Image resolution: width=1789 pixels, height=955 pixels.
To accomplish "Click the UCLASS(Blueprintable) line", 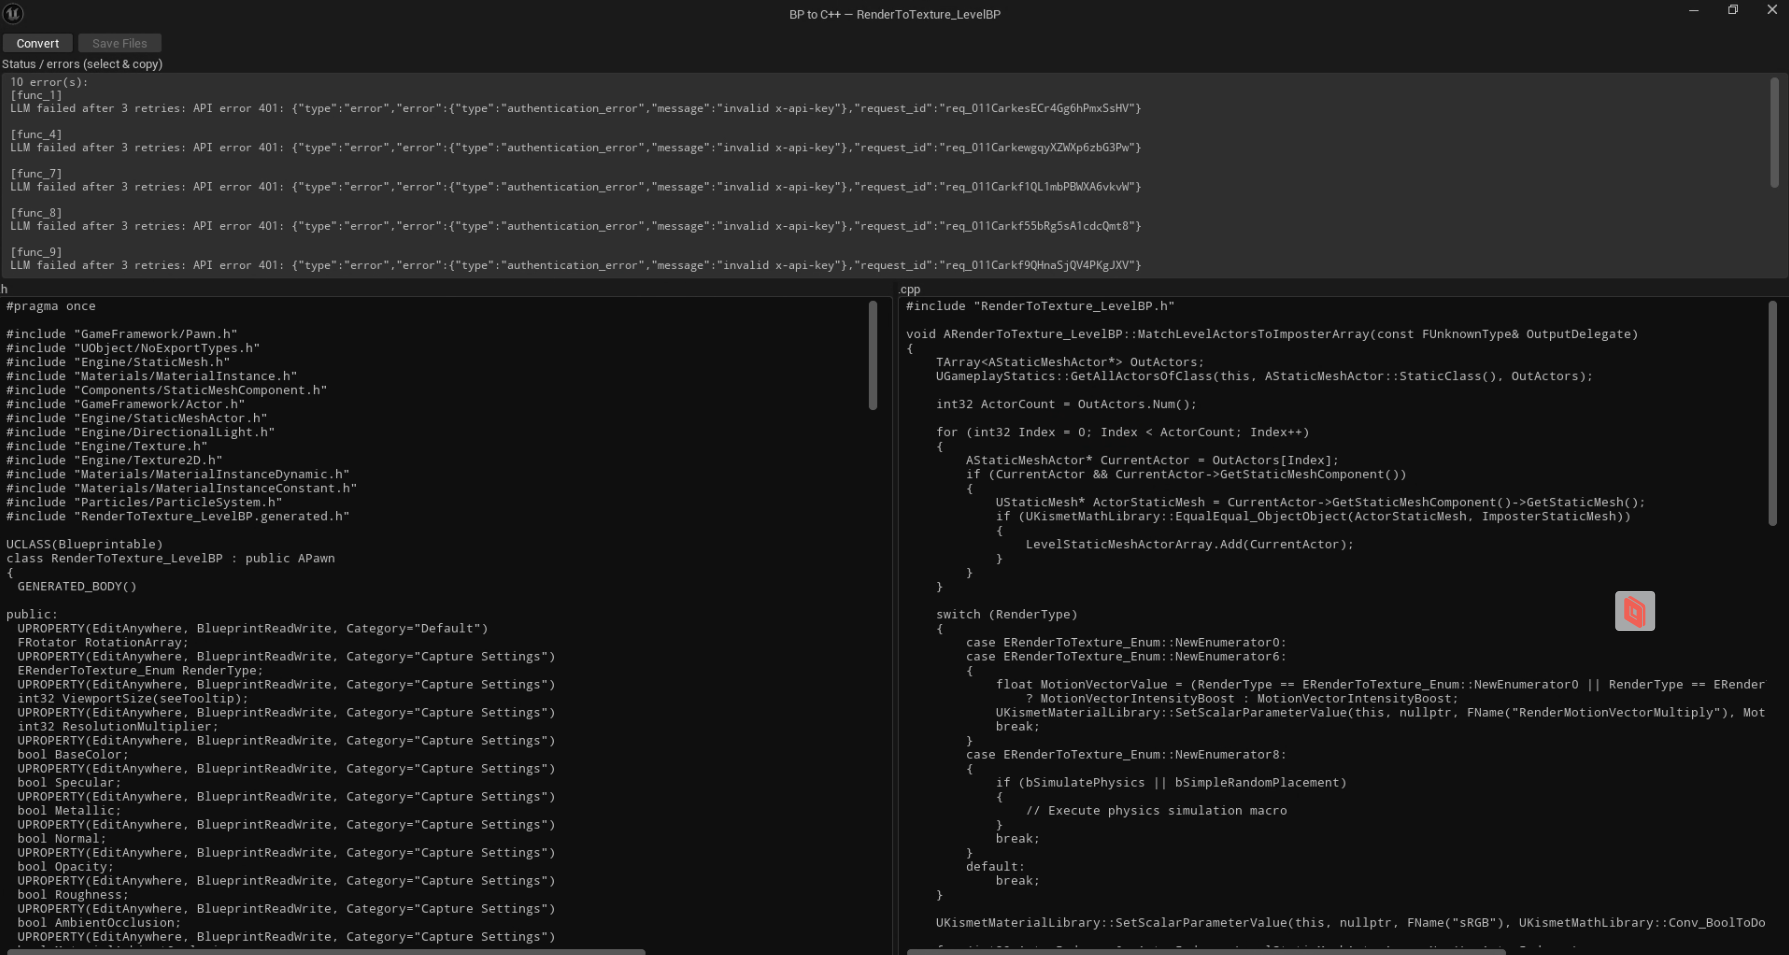I will pyautogui.click(x=84, y=544).
